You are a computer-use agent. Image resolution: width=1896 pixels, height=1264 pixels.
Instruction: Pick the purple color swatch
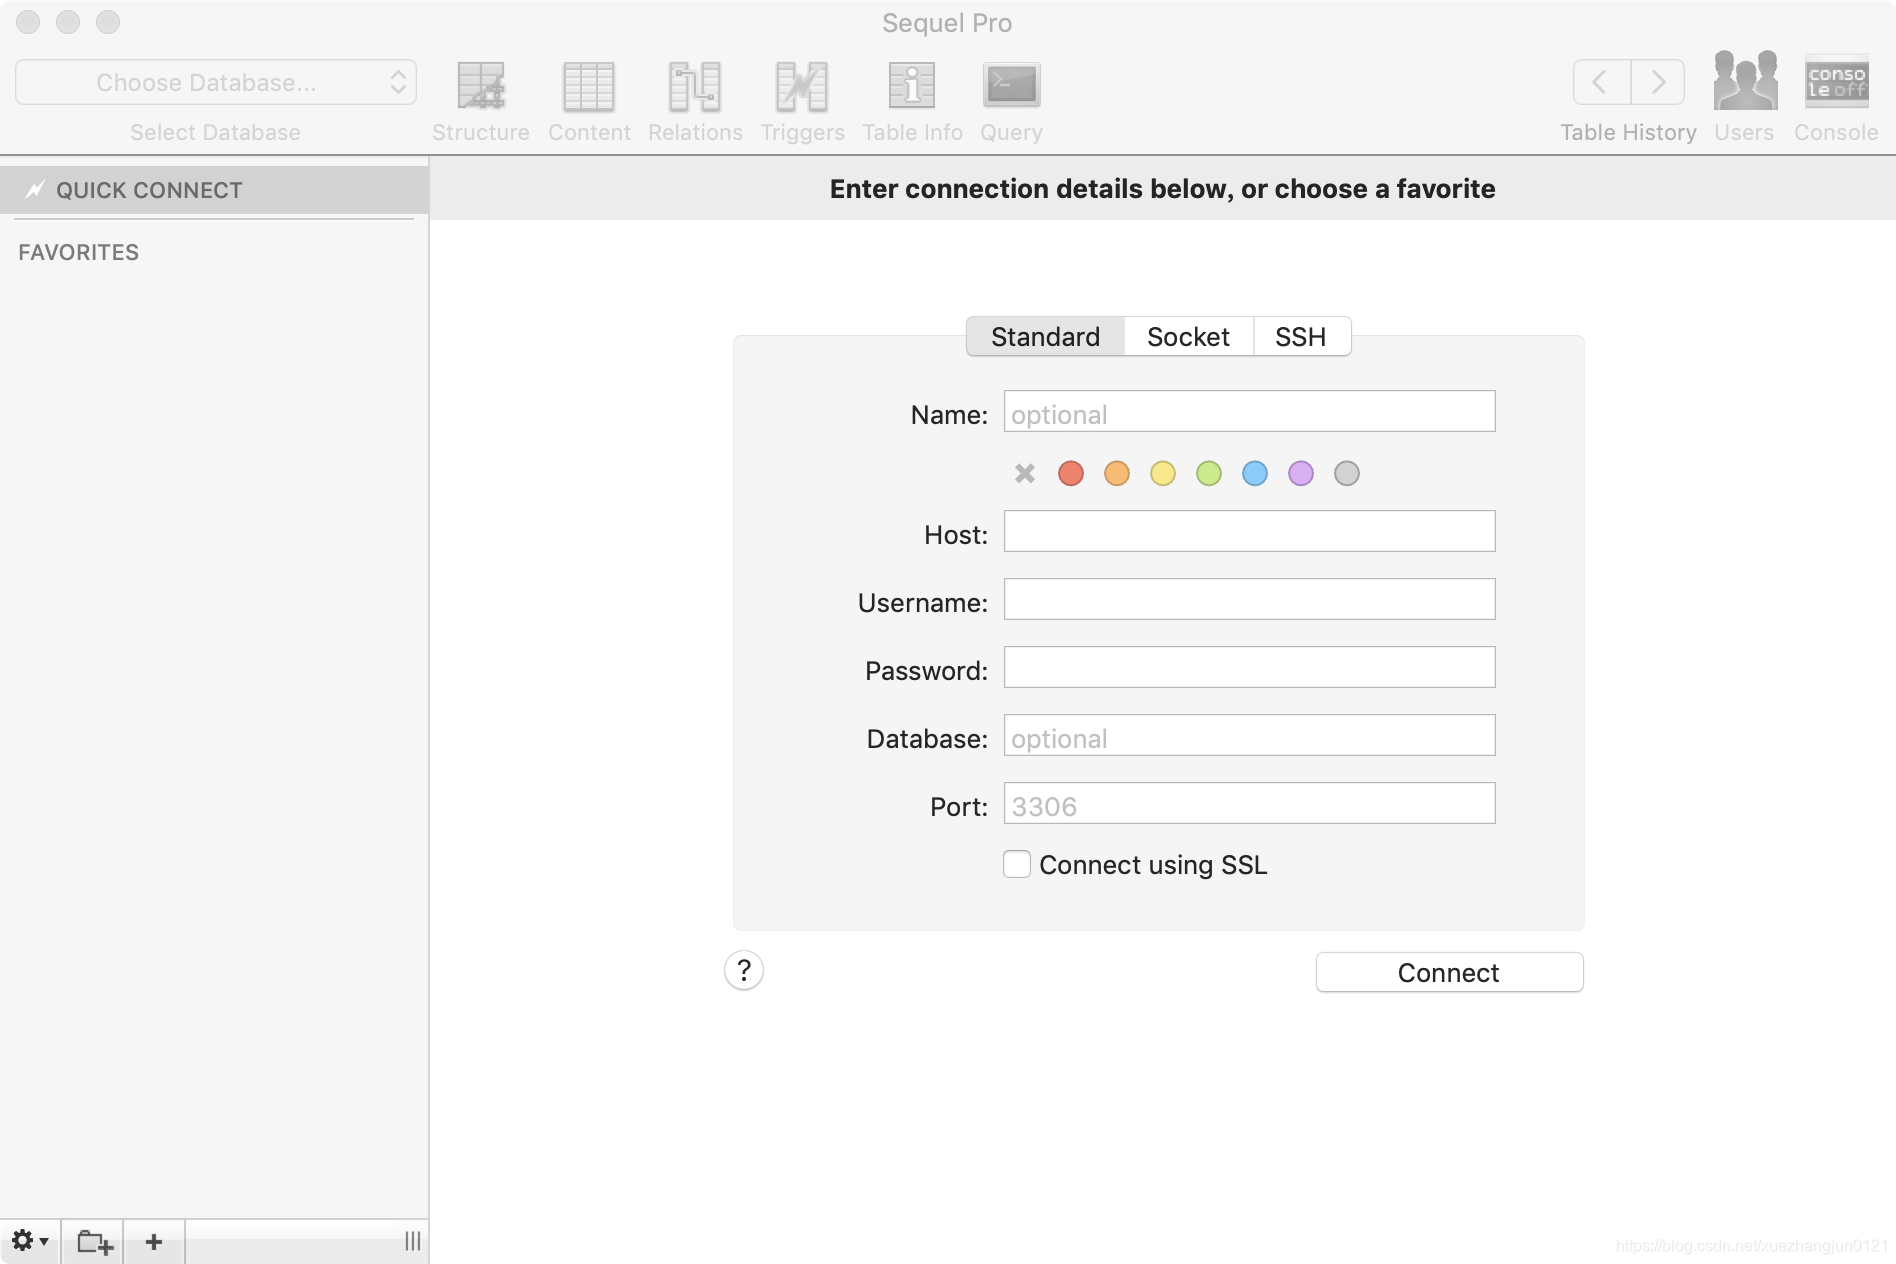coord(1301,473)
